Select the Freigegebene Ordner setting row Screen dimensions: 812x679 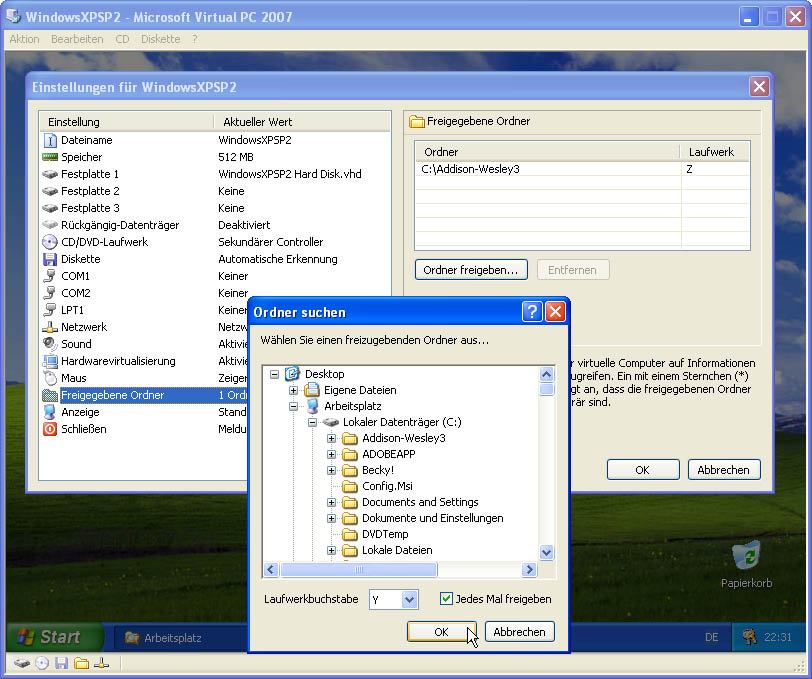click(145, 395)
